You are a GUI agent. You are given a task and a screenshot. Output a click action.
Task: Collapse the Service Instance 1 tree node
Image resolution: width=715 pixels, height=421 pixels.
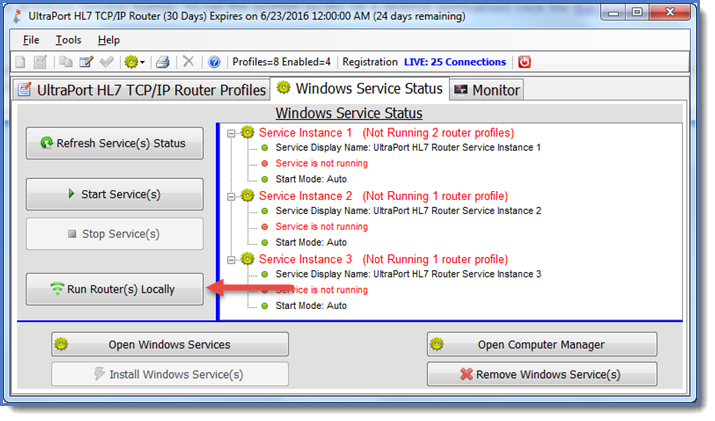(232, 133)
